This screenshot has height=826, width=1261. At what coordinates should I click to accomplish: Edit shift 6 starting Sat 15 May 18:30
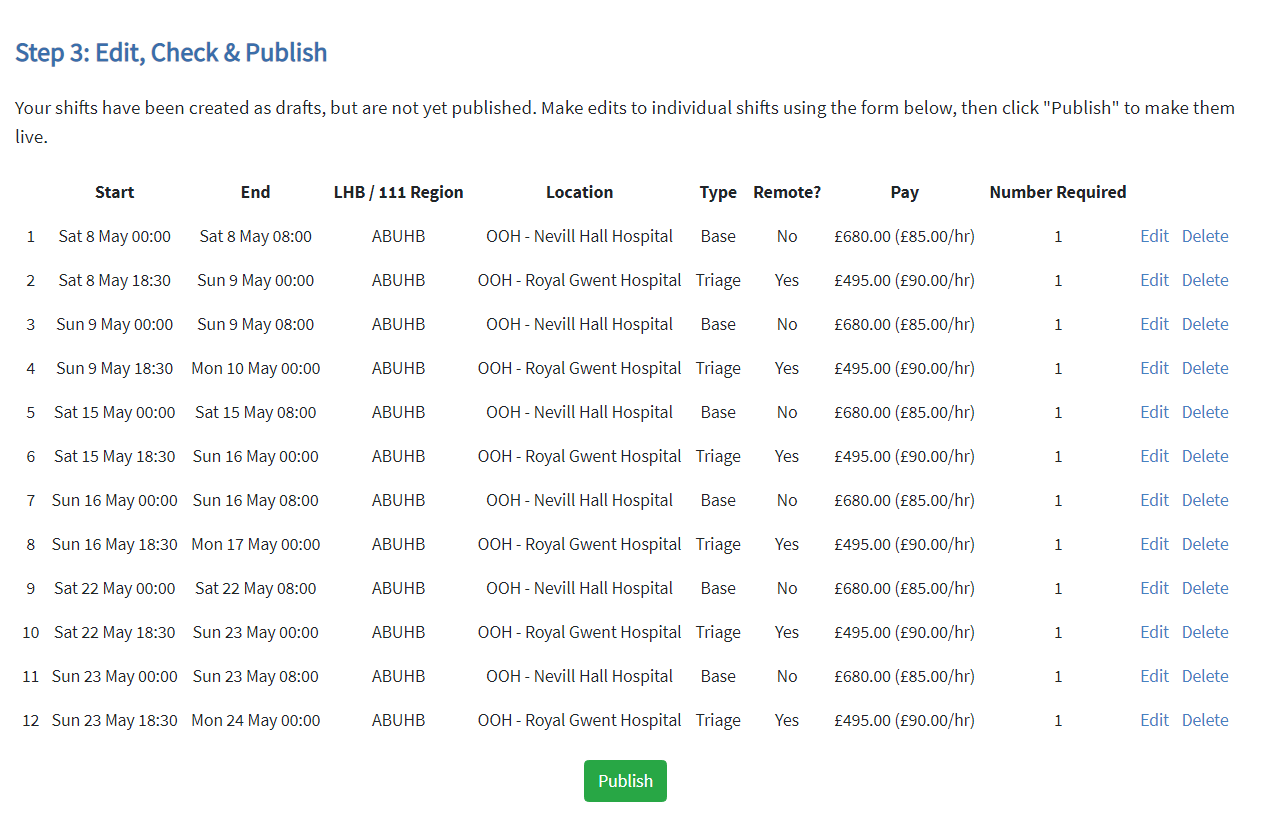[1154, 457]
